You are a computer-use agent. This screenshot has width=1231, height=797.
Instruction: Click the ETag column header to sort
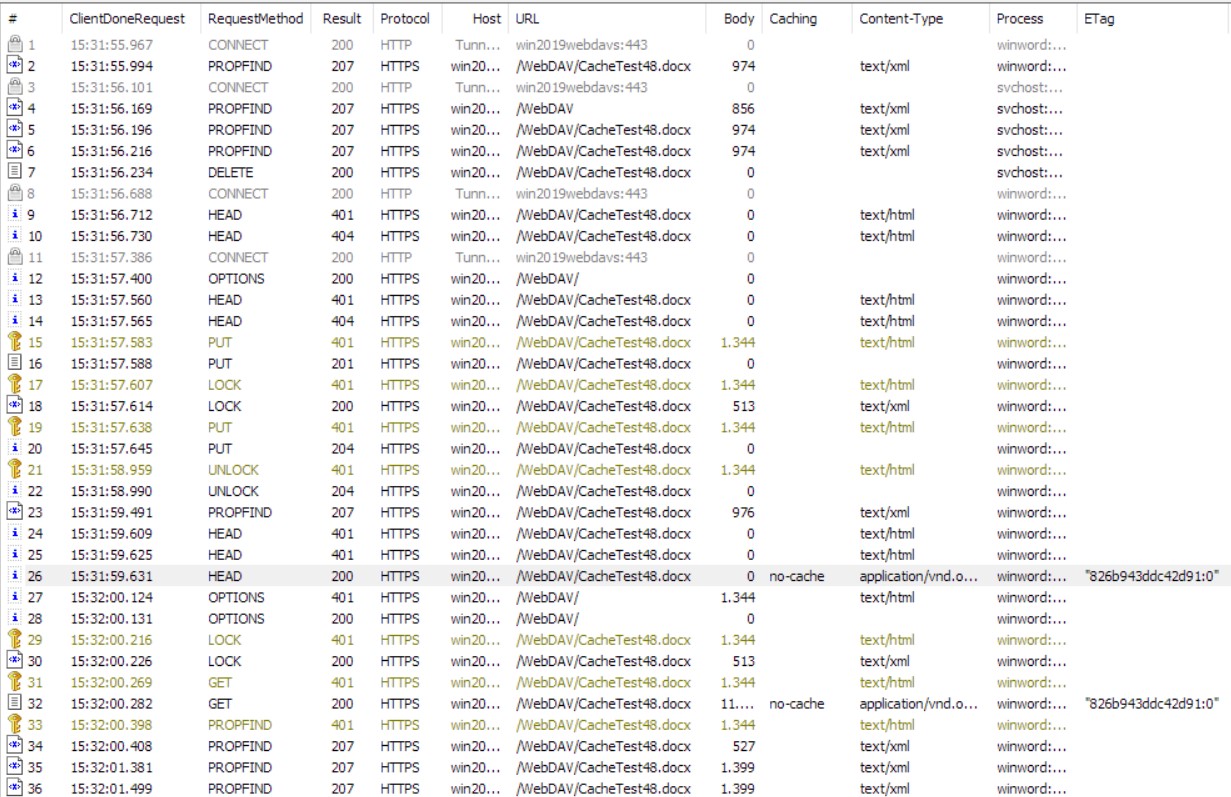(1099, 16)
